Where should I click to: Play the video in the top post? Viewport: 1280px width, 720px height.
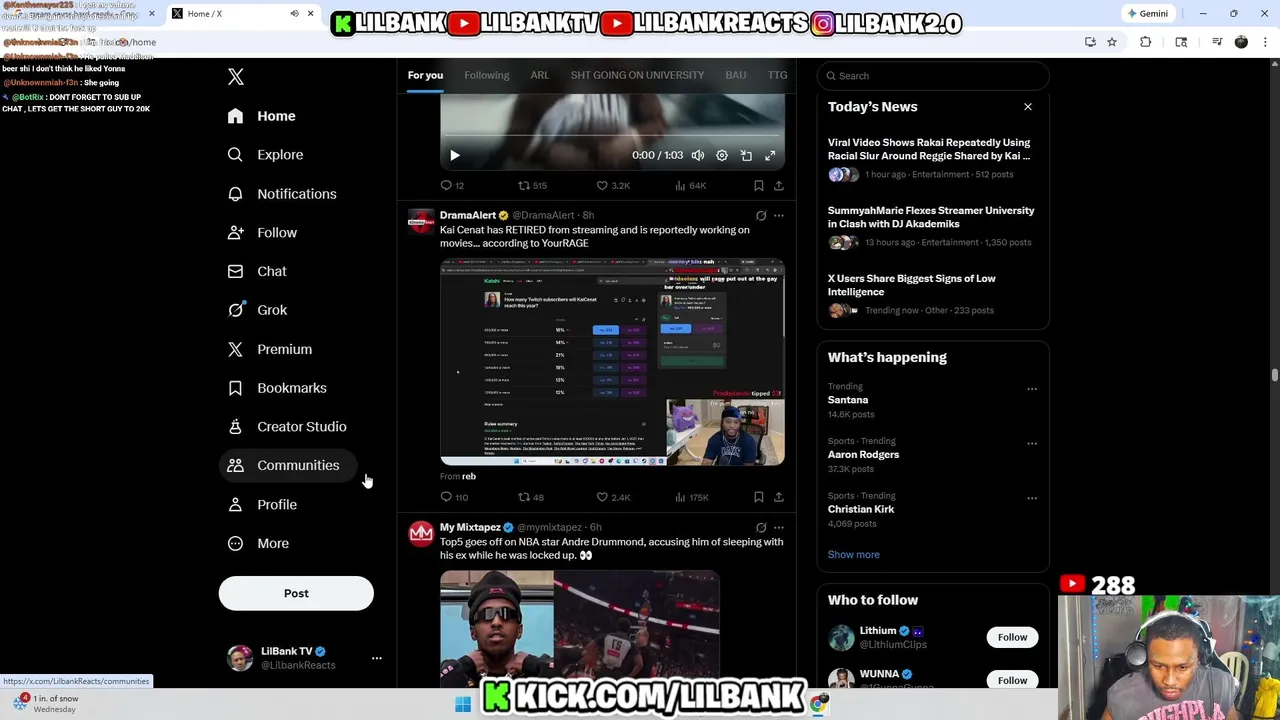click(454, 155)
